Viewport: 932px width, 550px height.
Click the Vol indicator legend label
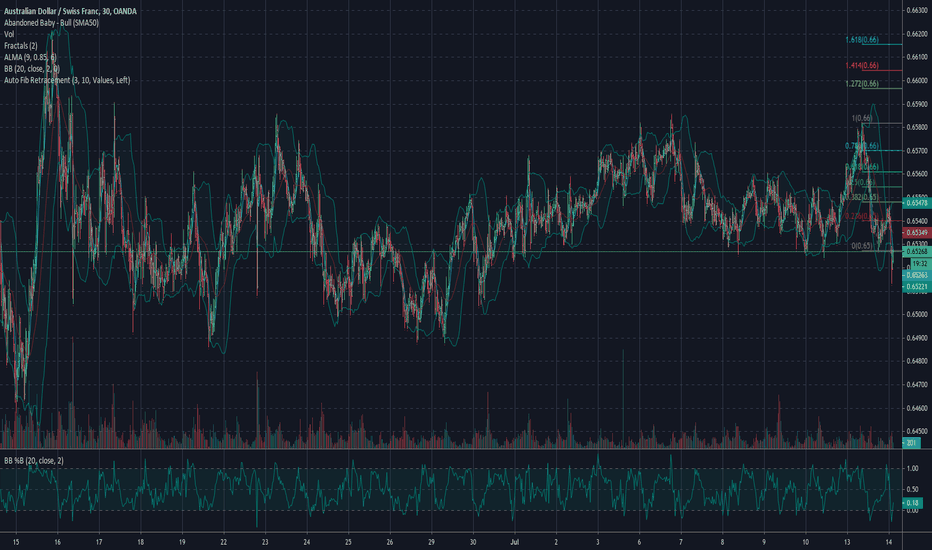point(9,34)
